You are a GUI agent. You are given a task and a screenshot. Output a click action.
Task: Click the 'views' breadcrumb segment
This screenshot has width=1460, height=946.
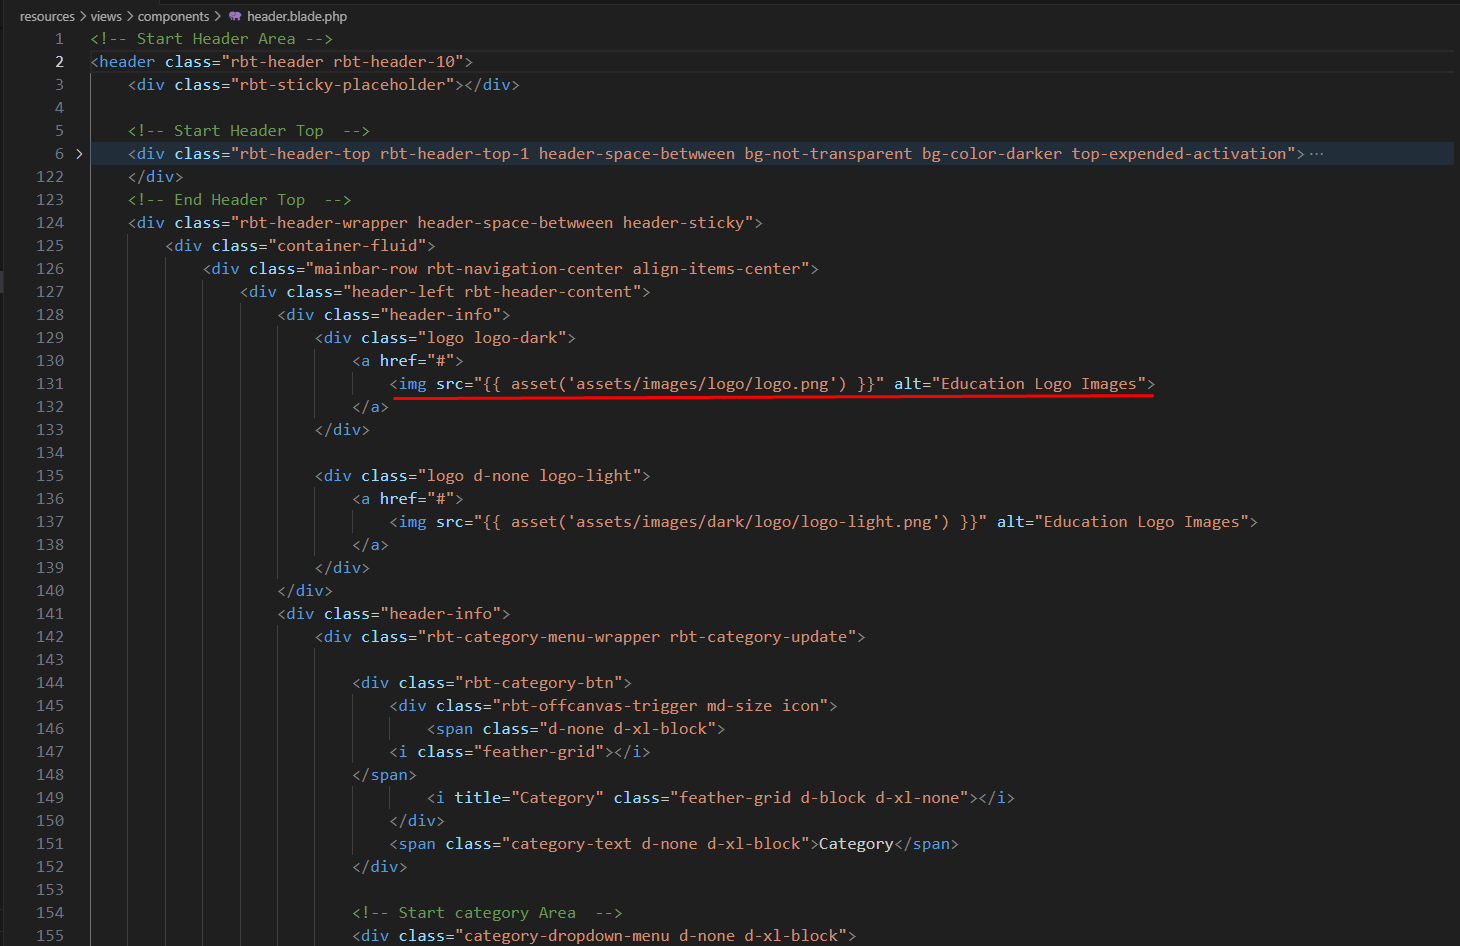[106, 16]
